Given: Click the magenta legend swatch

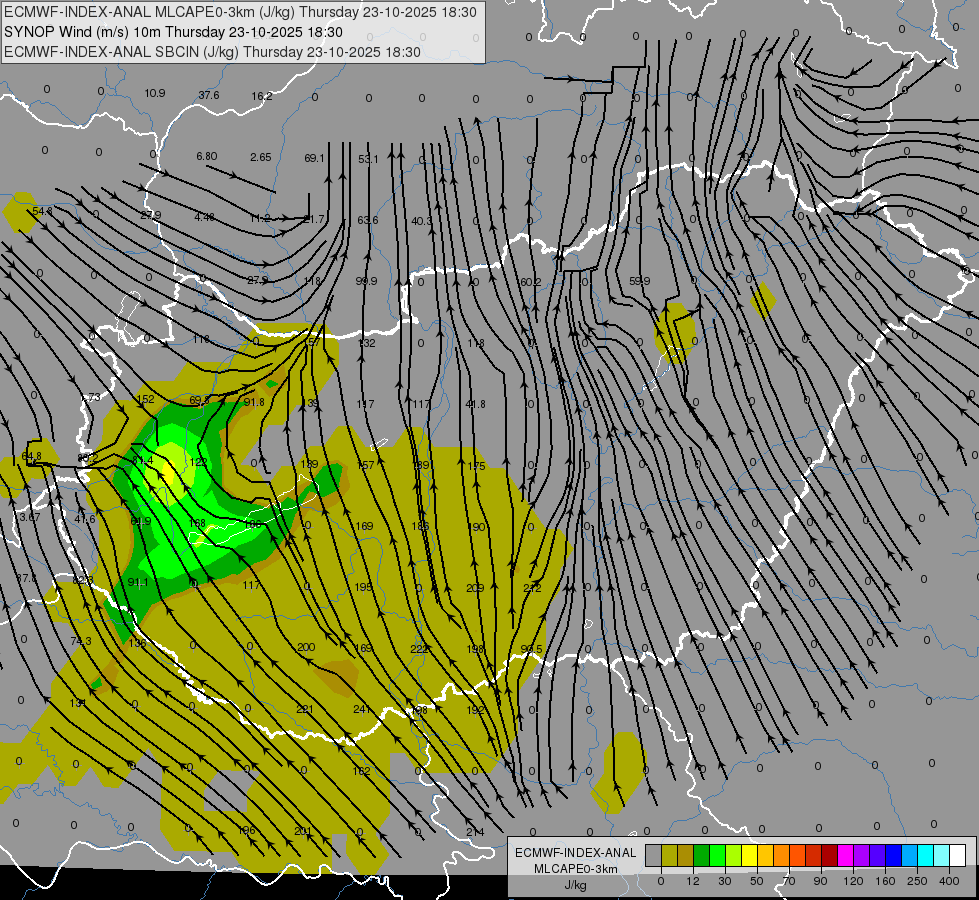Looking at the screenshot, I should pos(845,855).
